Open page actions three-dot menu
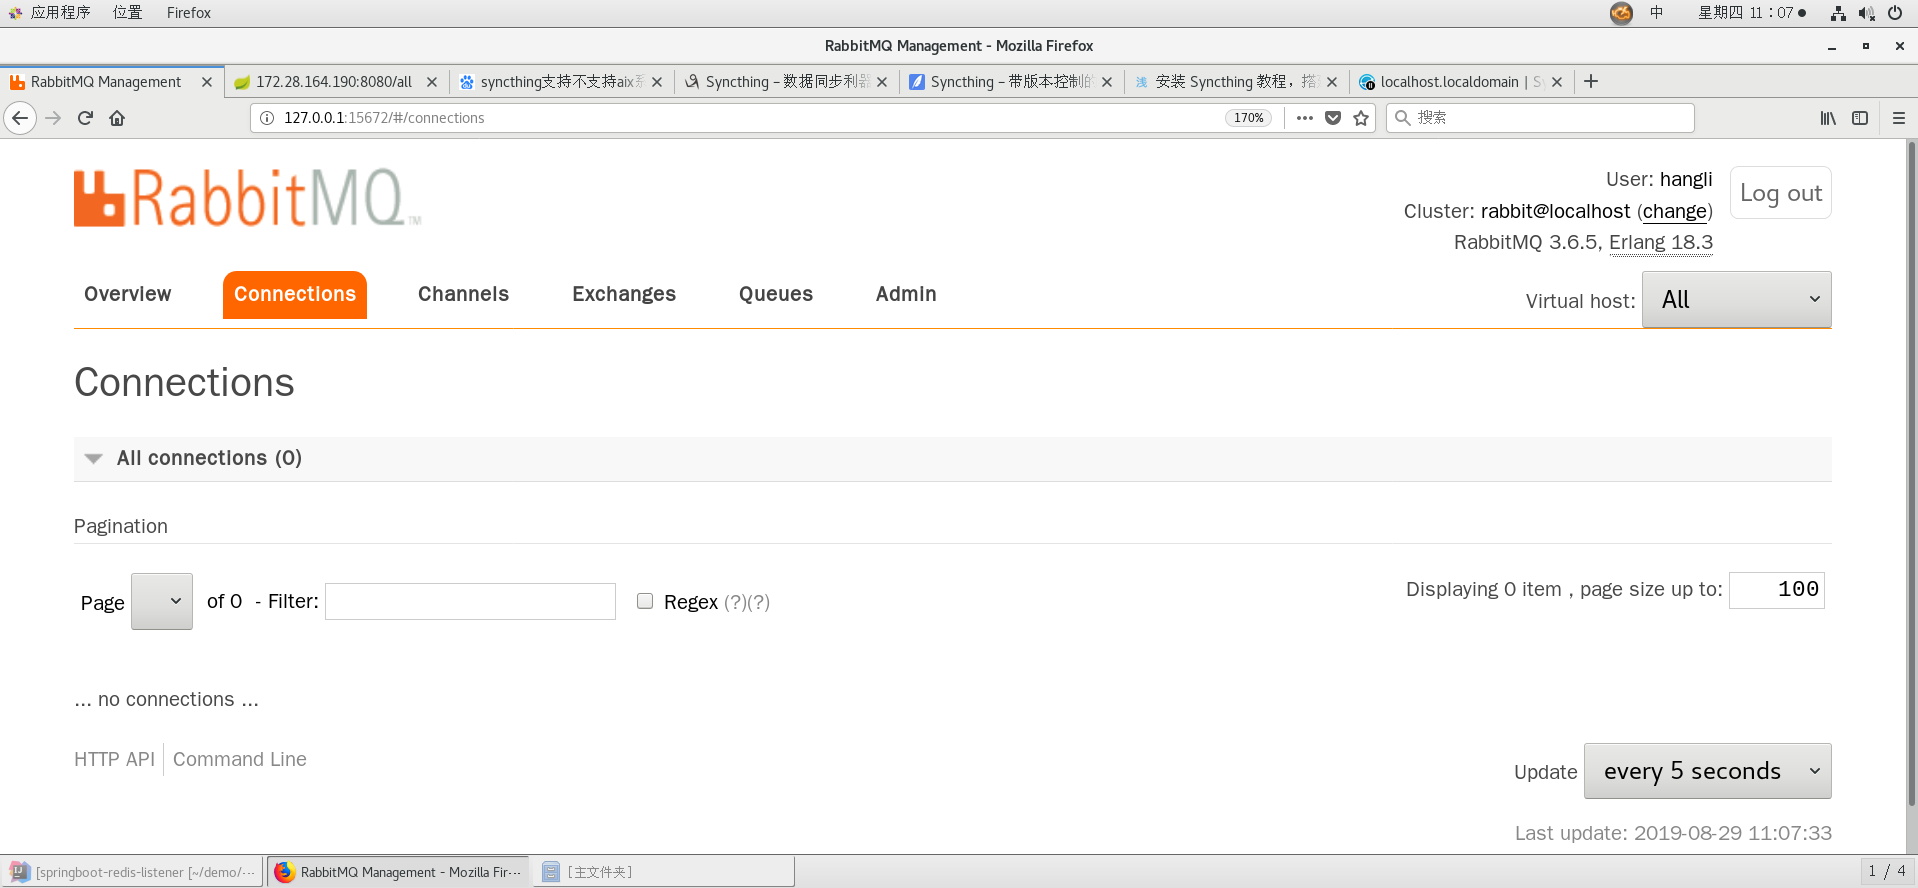Image resolution: width=1918 pixels, height=888 pixels. pyautogui.click(x=1304, y=118)
